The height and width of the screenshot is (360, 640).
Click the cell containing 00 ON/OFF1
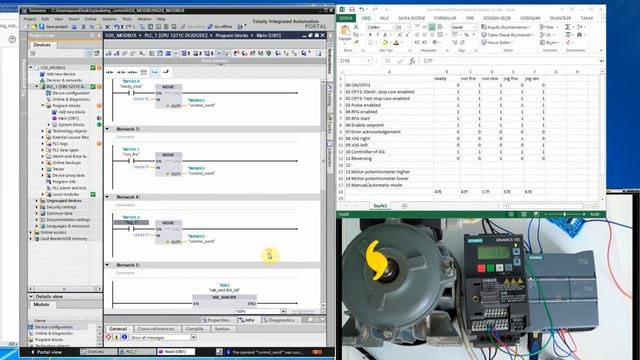pos(389,85)
